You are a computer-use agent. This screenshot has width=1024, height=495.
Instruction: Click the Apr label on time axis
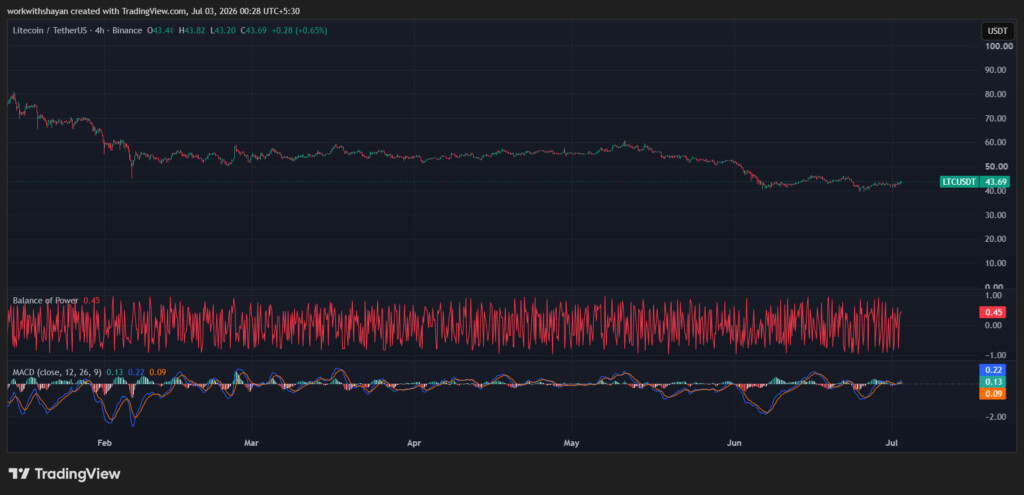pos(414,443)
